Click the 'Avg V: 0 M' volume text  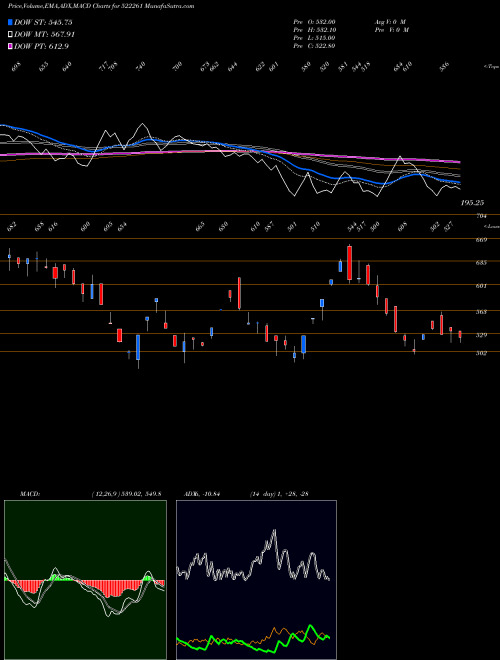pos(389,22)
